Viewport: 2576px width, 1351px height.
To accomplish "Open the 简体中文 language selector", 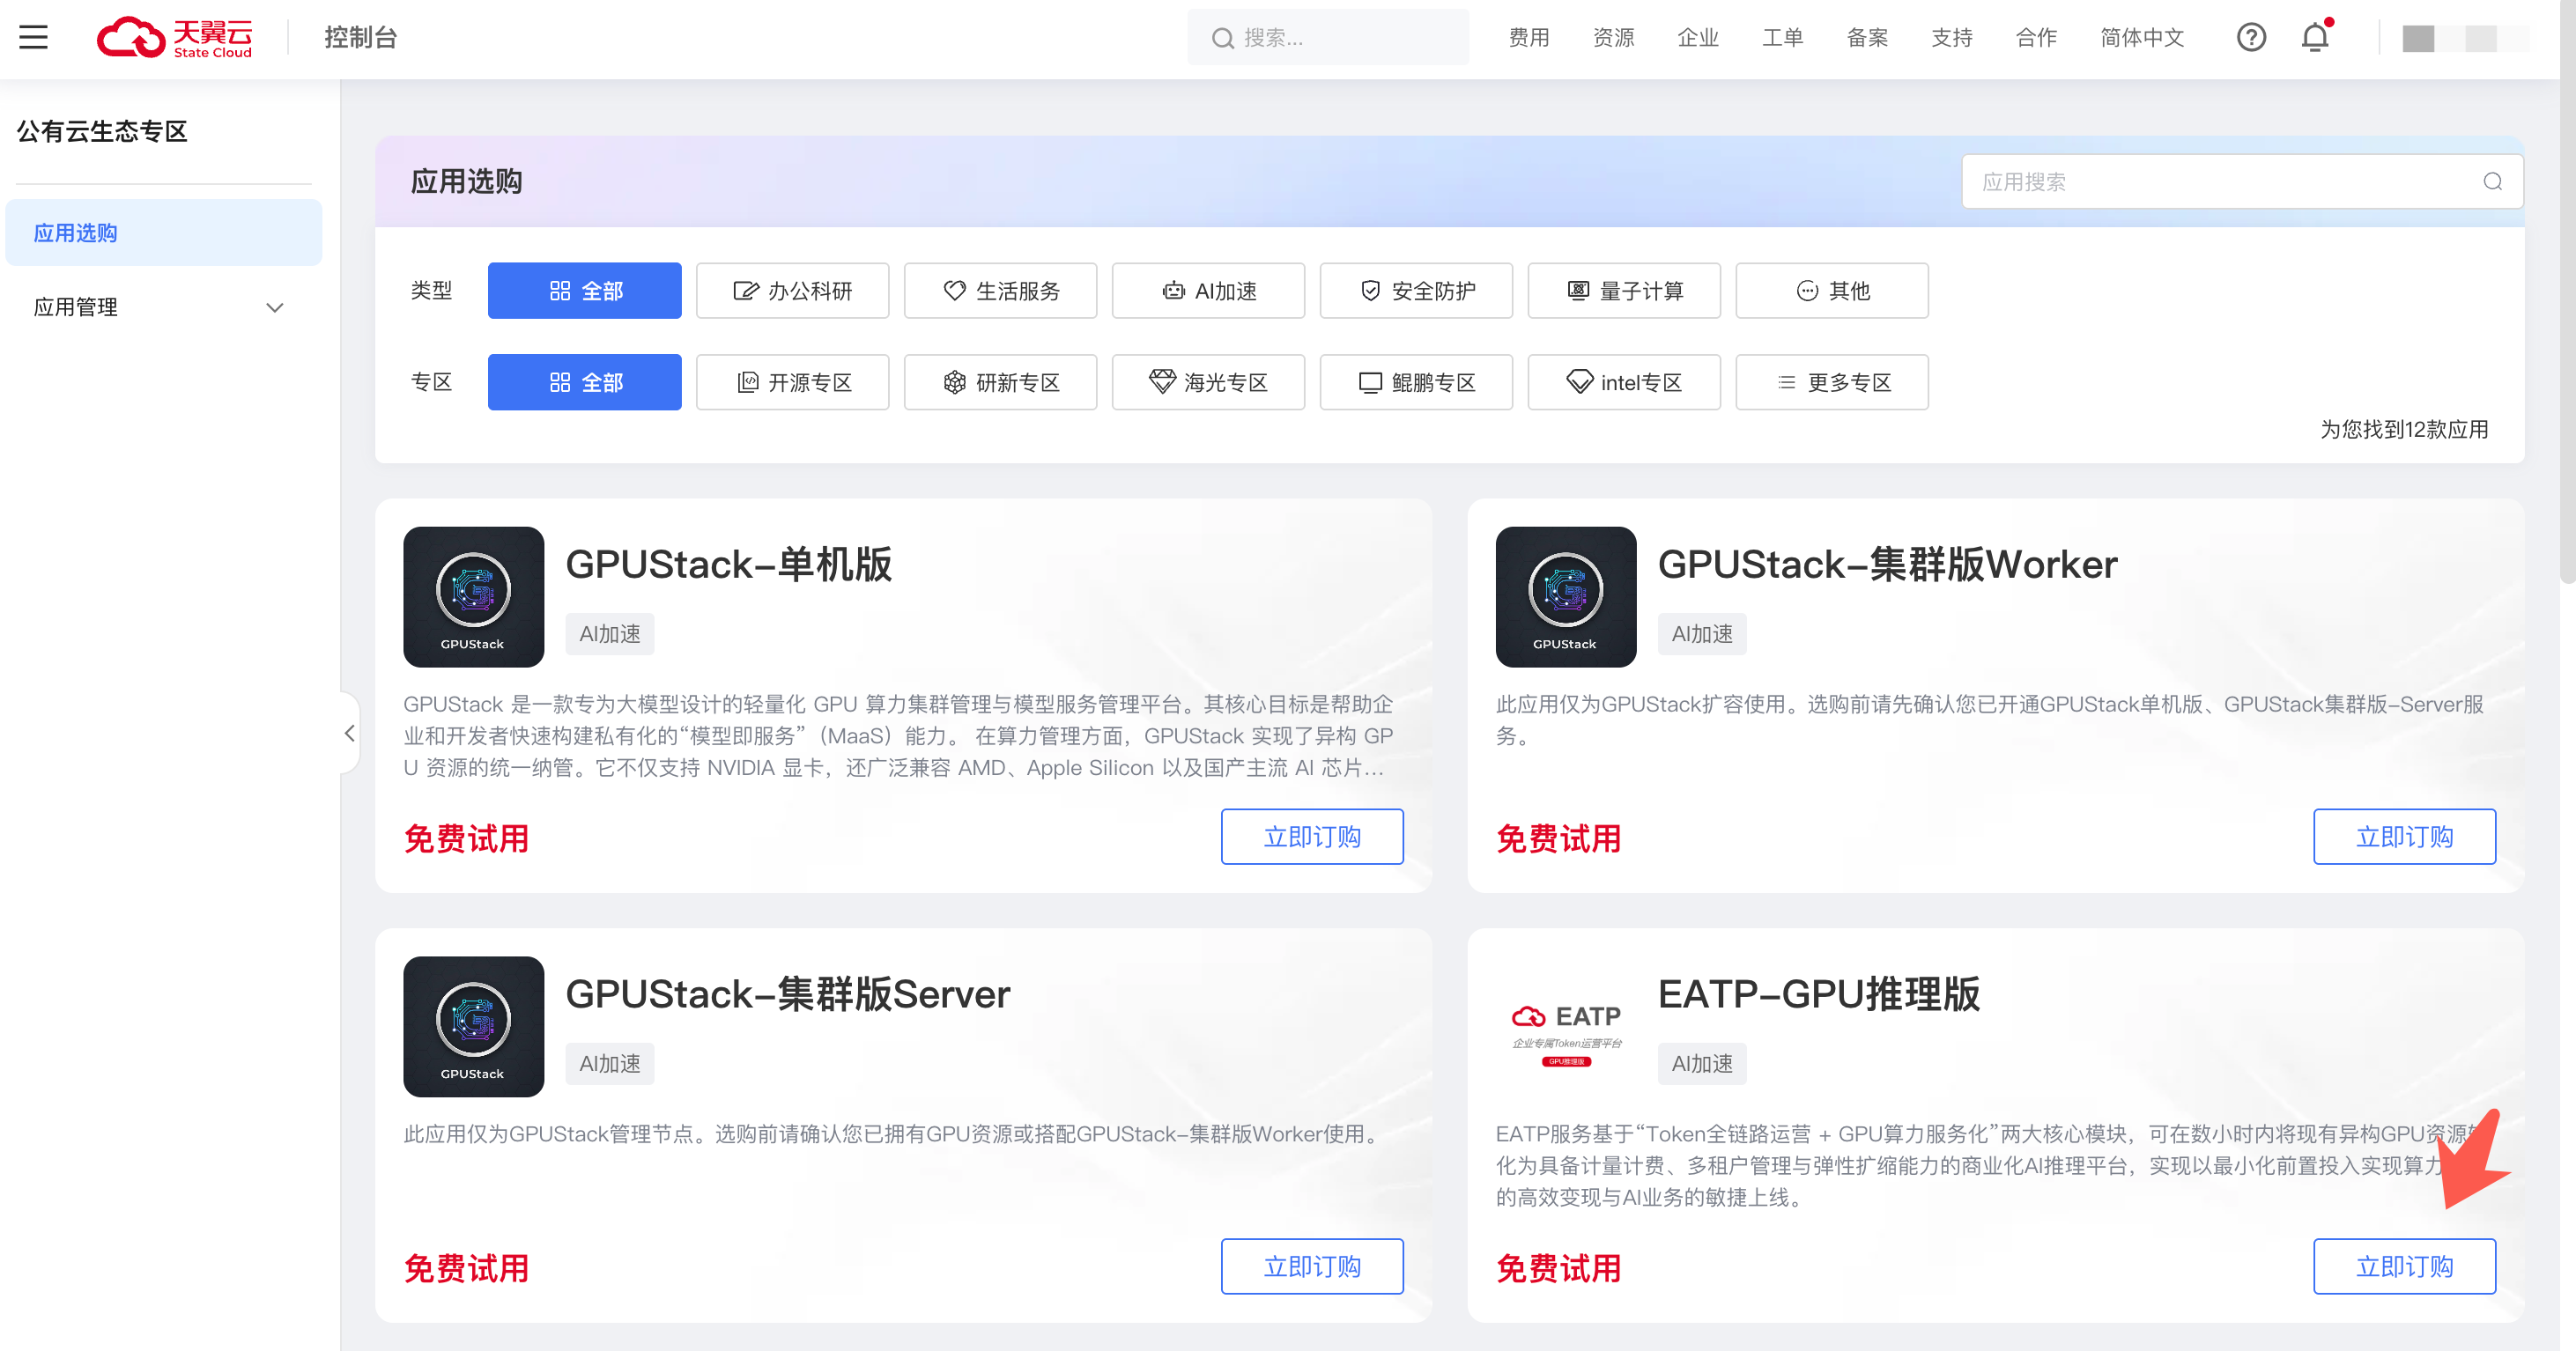I will [2142, 37].
